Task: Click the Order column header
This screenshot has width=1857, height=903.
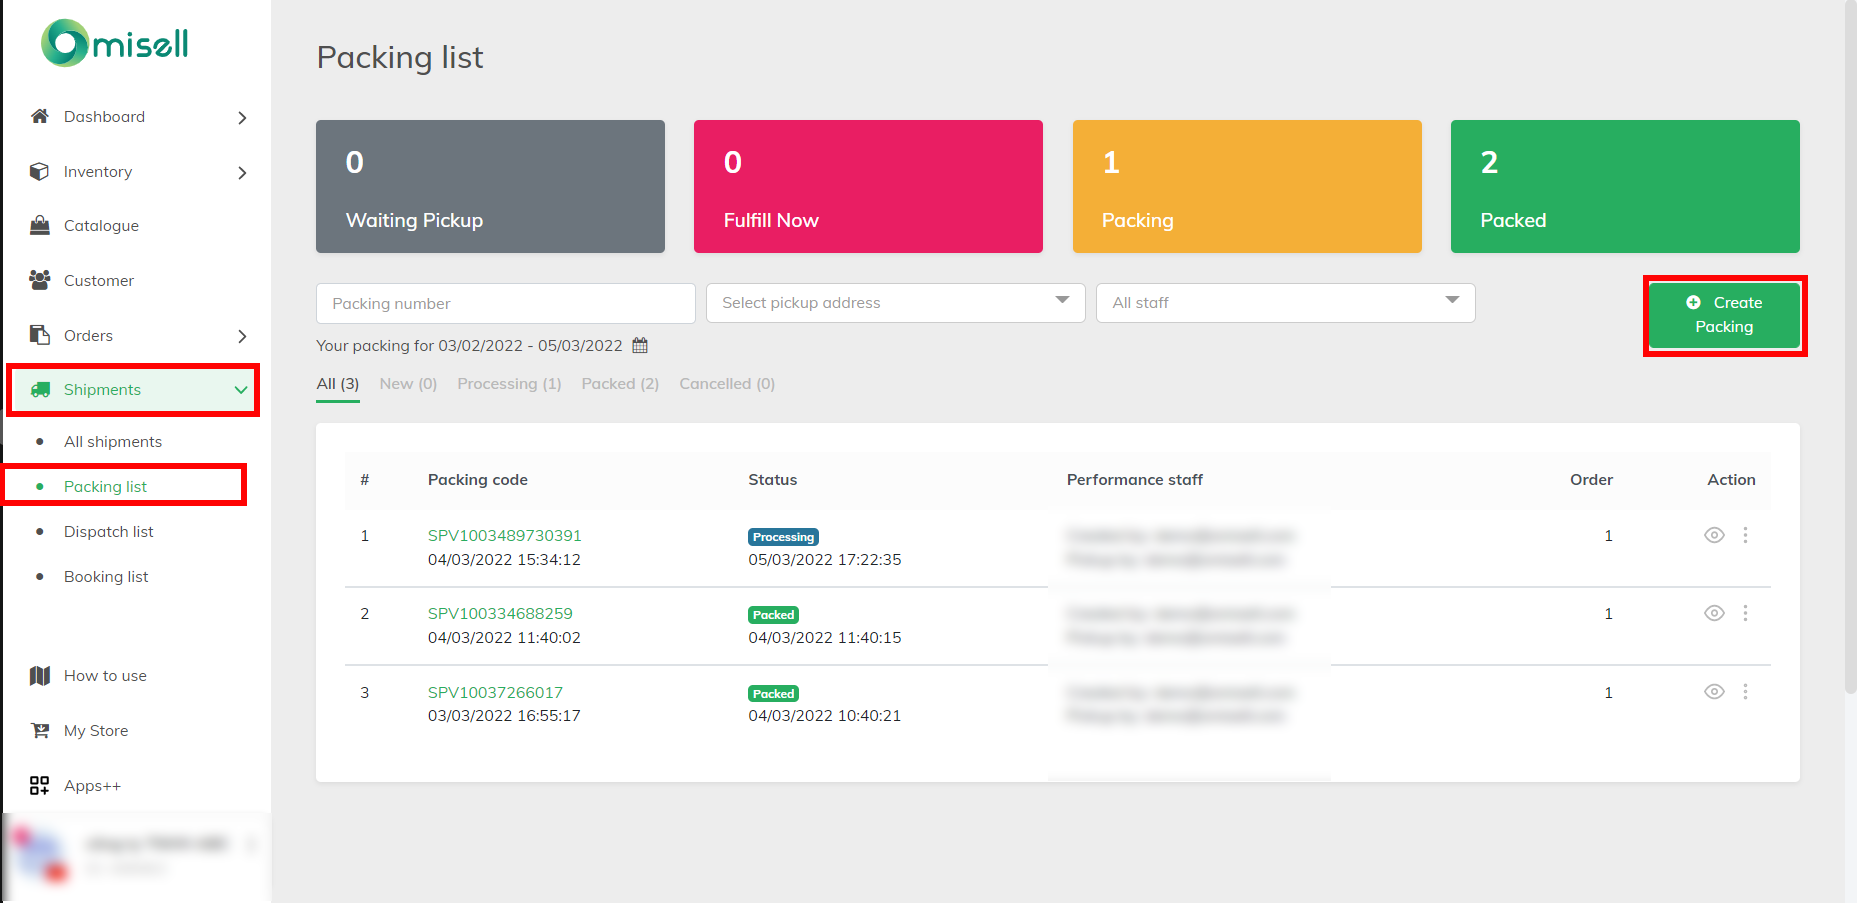Action: pyautogui.click(x=1591, y=480)
